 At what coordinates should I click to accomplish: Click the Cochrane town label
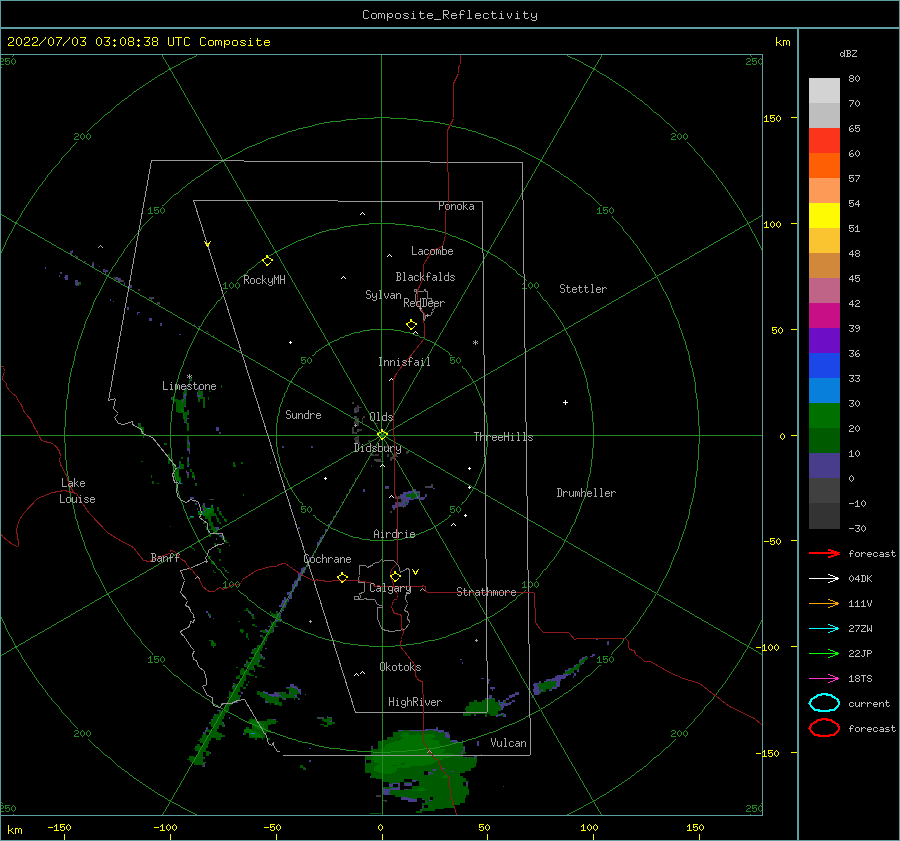coord(327,559)
